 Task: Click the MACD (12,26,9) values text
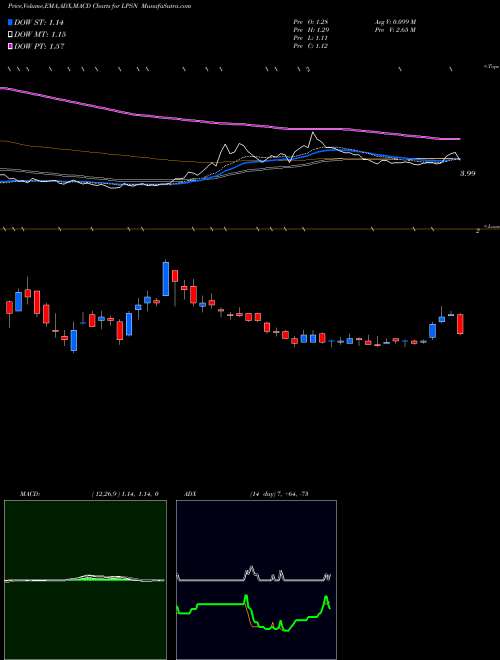[125, 494]
